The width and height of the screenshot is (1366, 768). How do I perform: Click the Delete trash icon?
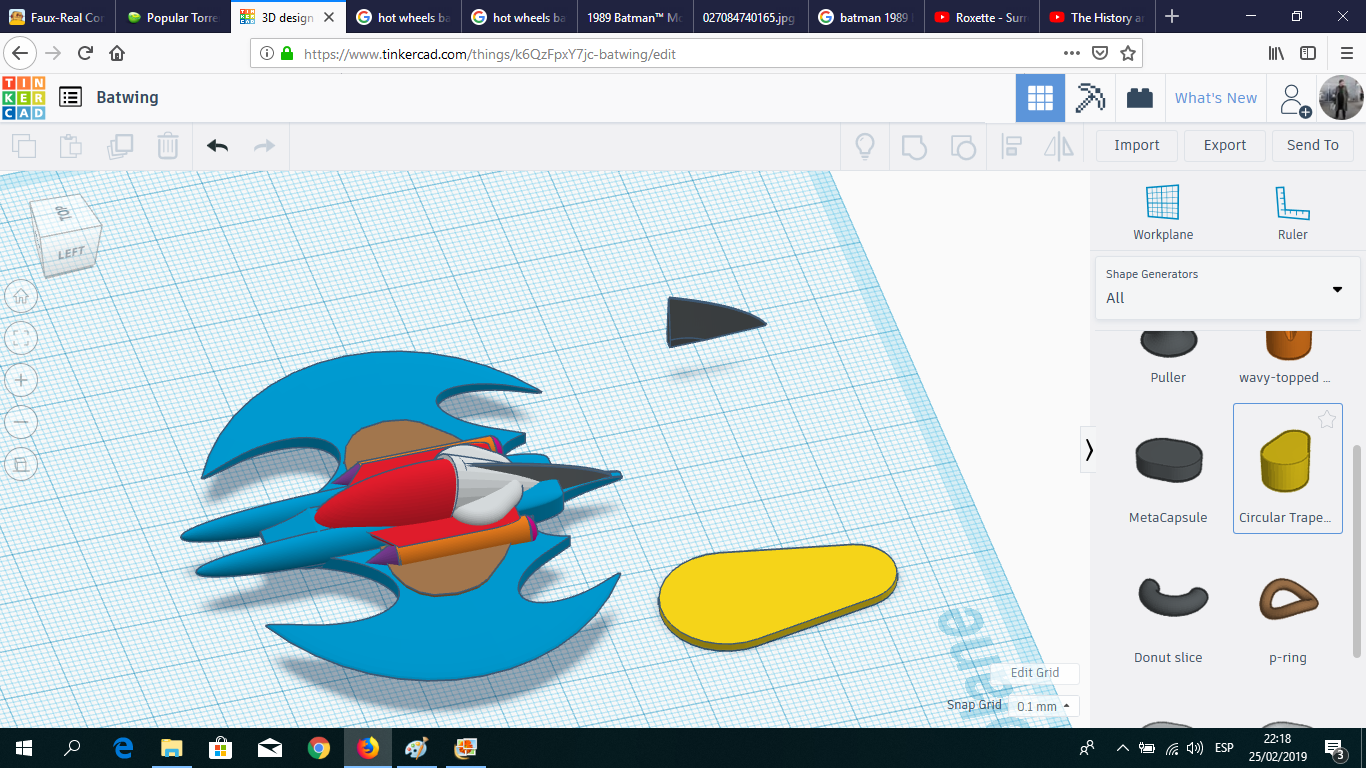tap(168, 146)
